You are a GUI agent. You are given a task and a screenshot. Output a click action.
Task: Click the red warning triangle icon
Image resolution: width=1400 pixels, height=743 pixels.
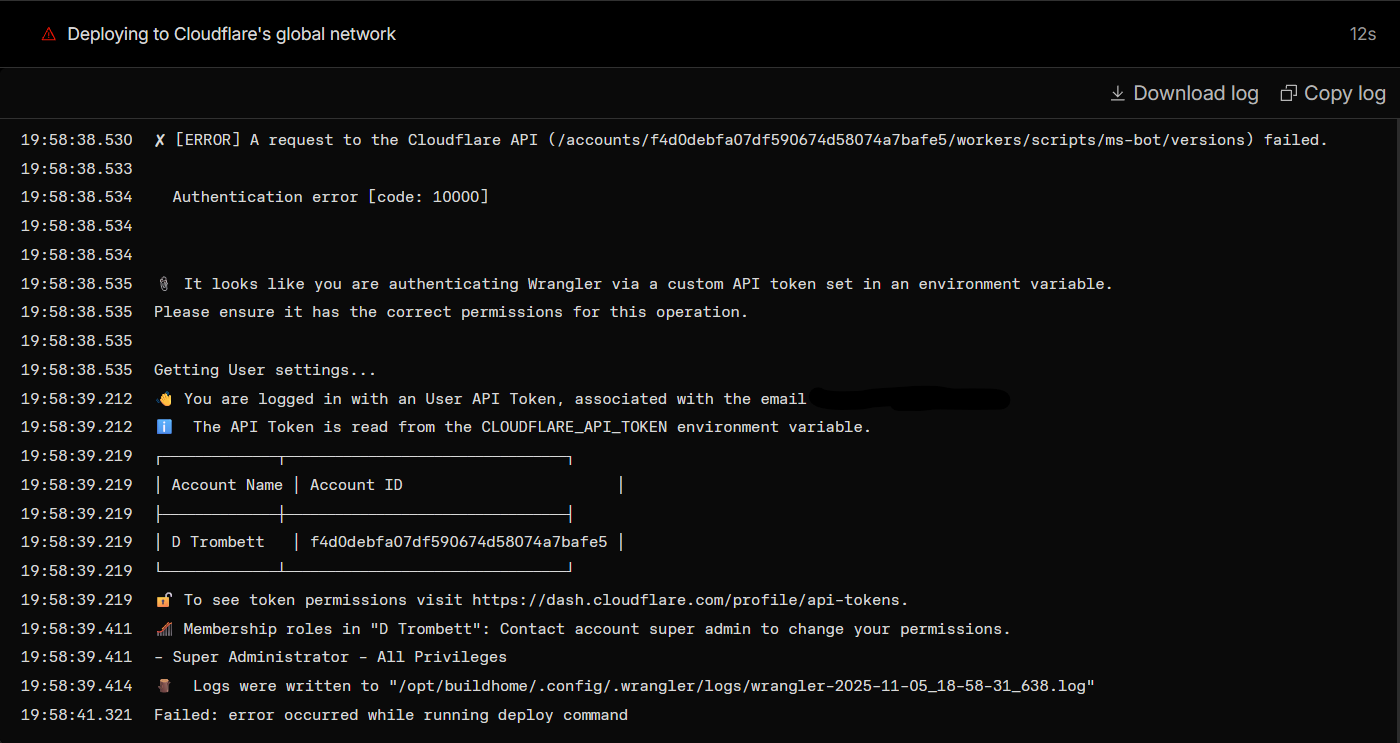pos(48,34)
